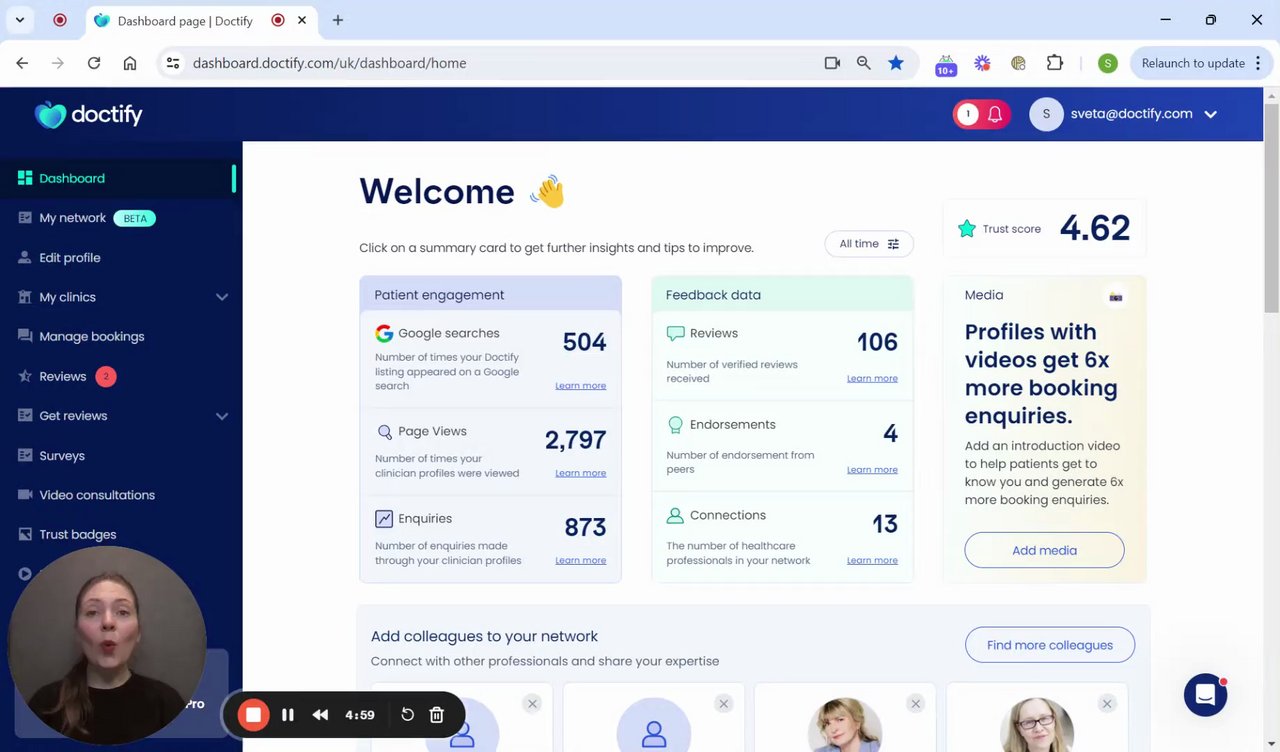Screen dimensions: 1280x752
Task: Close the Dashboard page browser tab
Action: tap(302, 20)
